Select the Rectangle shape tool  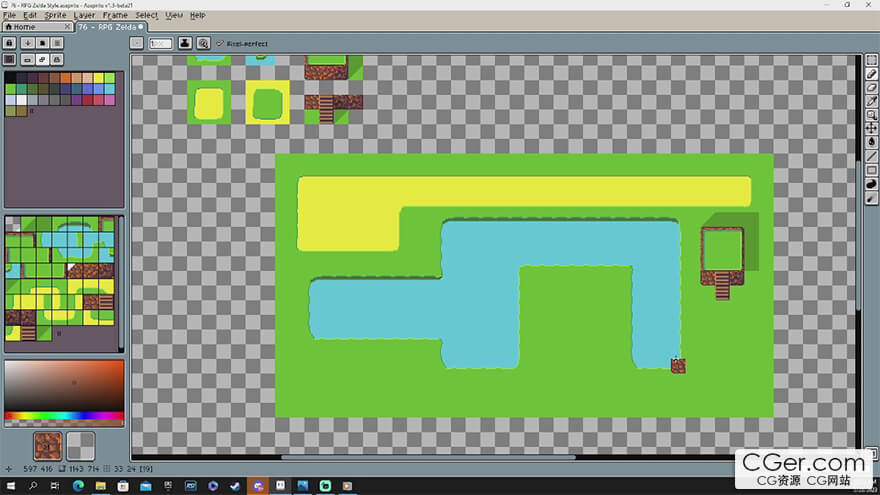[871, 170]
